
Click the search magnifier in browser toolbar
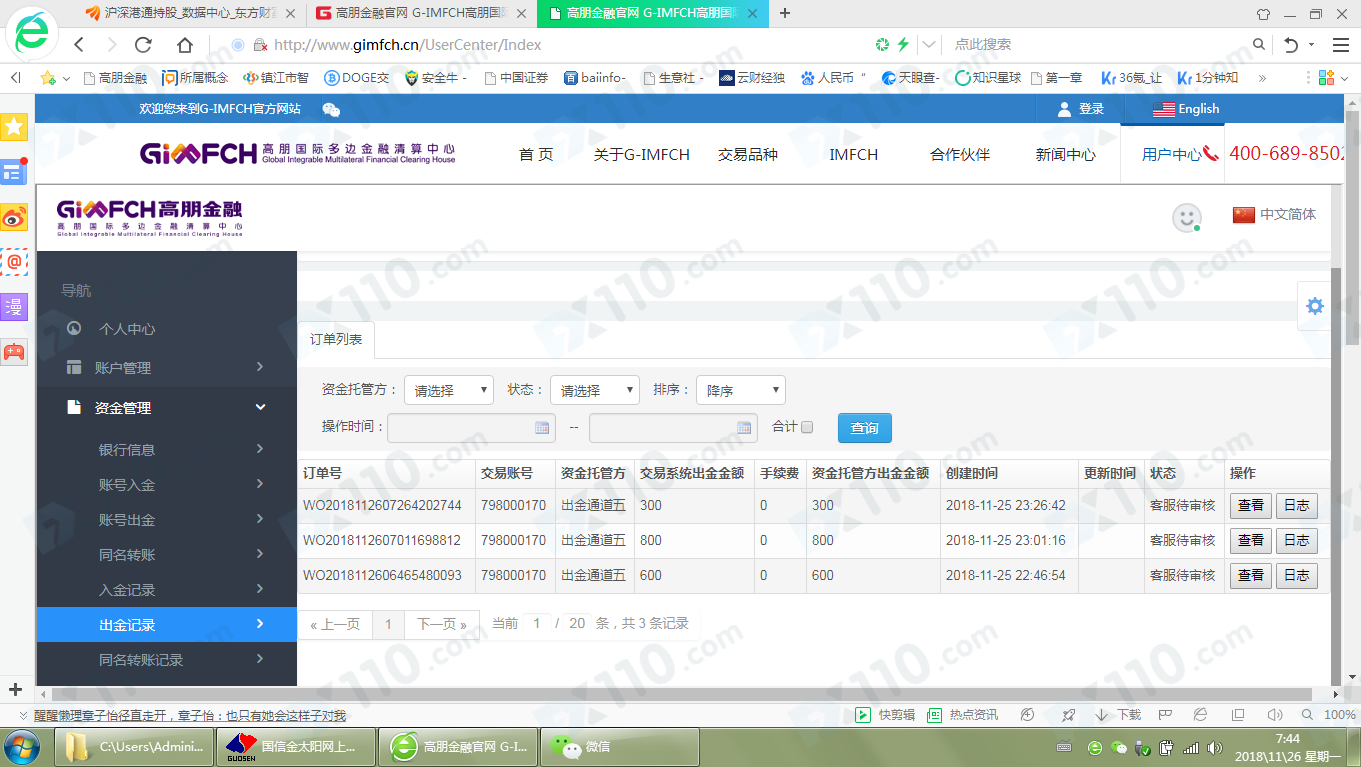click(x=1259, y=45)
